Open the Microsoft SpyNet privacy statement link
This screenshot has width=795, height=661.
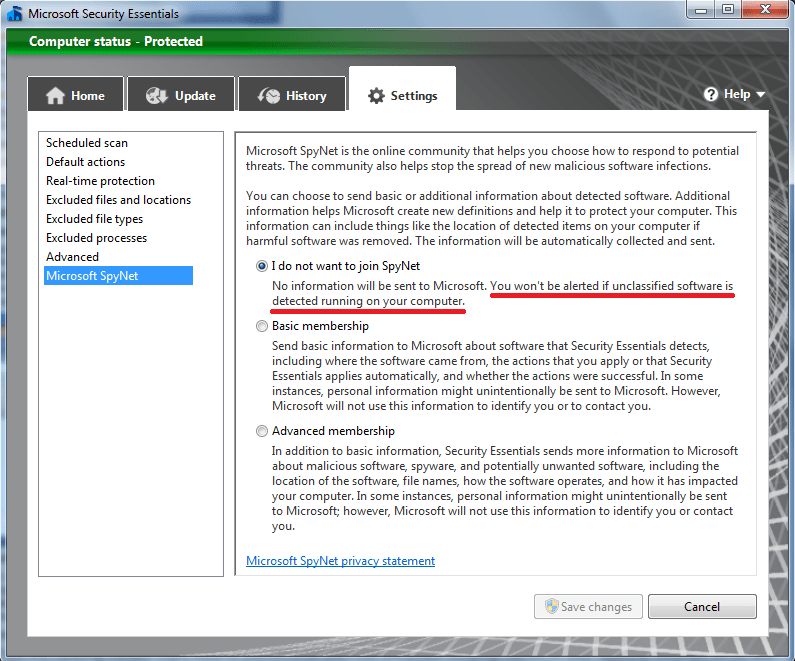pos(340,561)
